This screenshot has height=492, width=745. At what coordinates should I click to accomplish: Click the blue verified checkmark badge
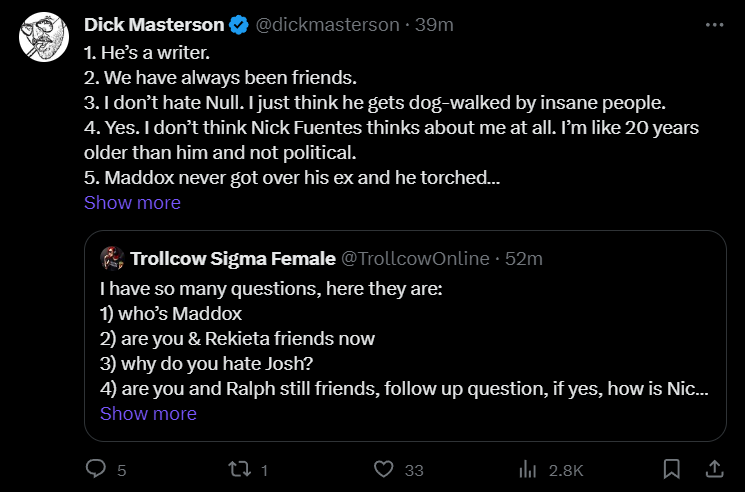pyautogui.click(x=240, y=24)
